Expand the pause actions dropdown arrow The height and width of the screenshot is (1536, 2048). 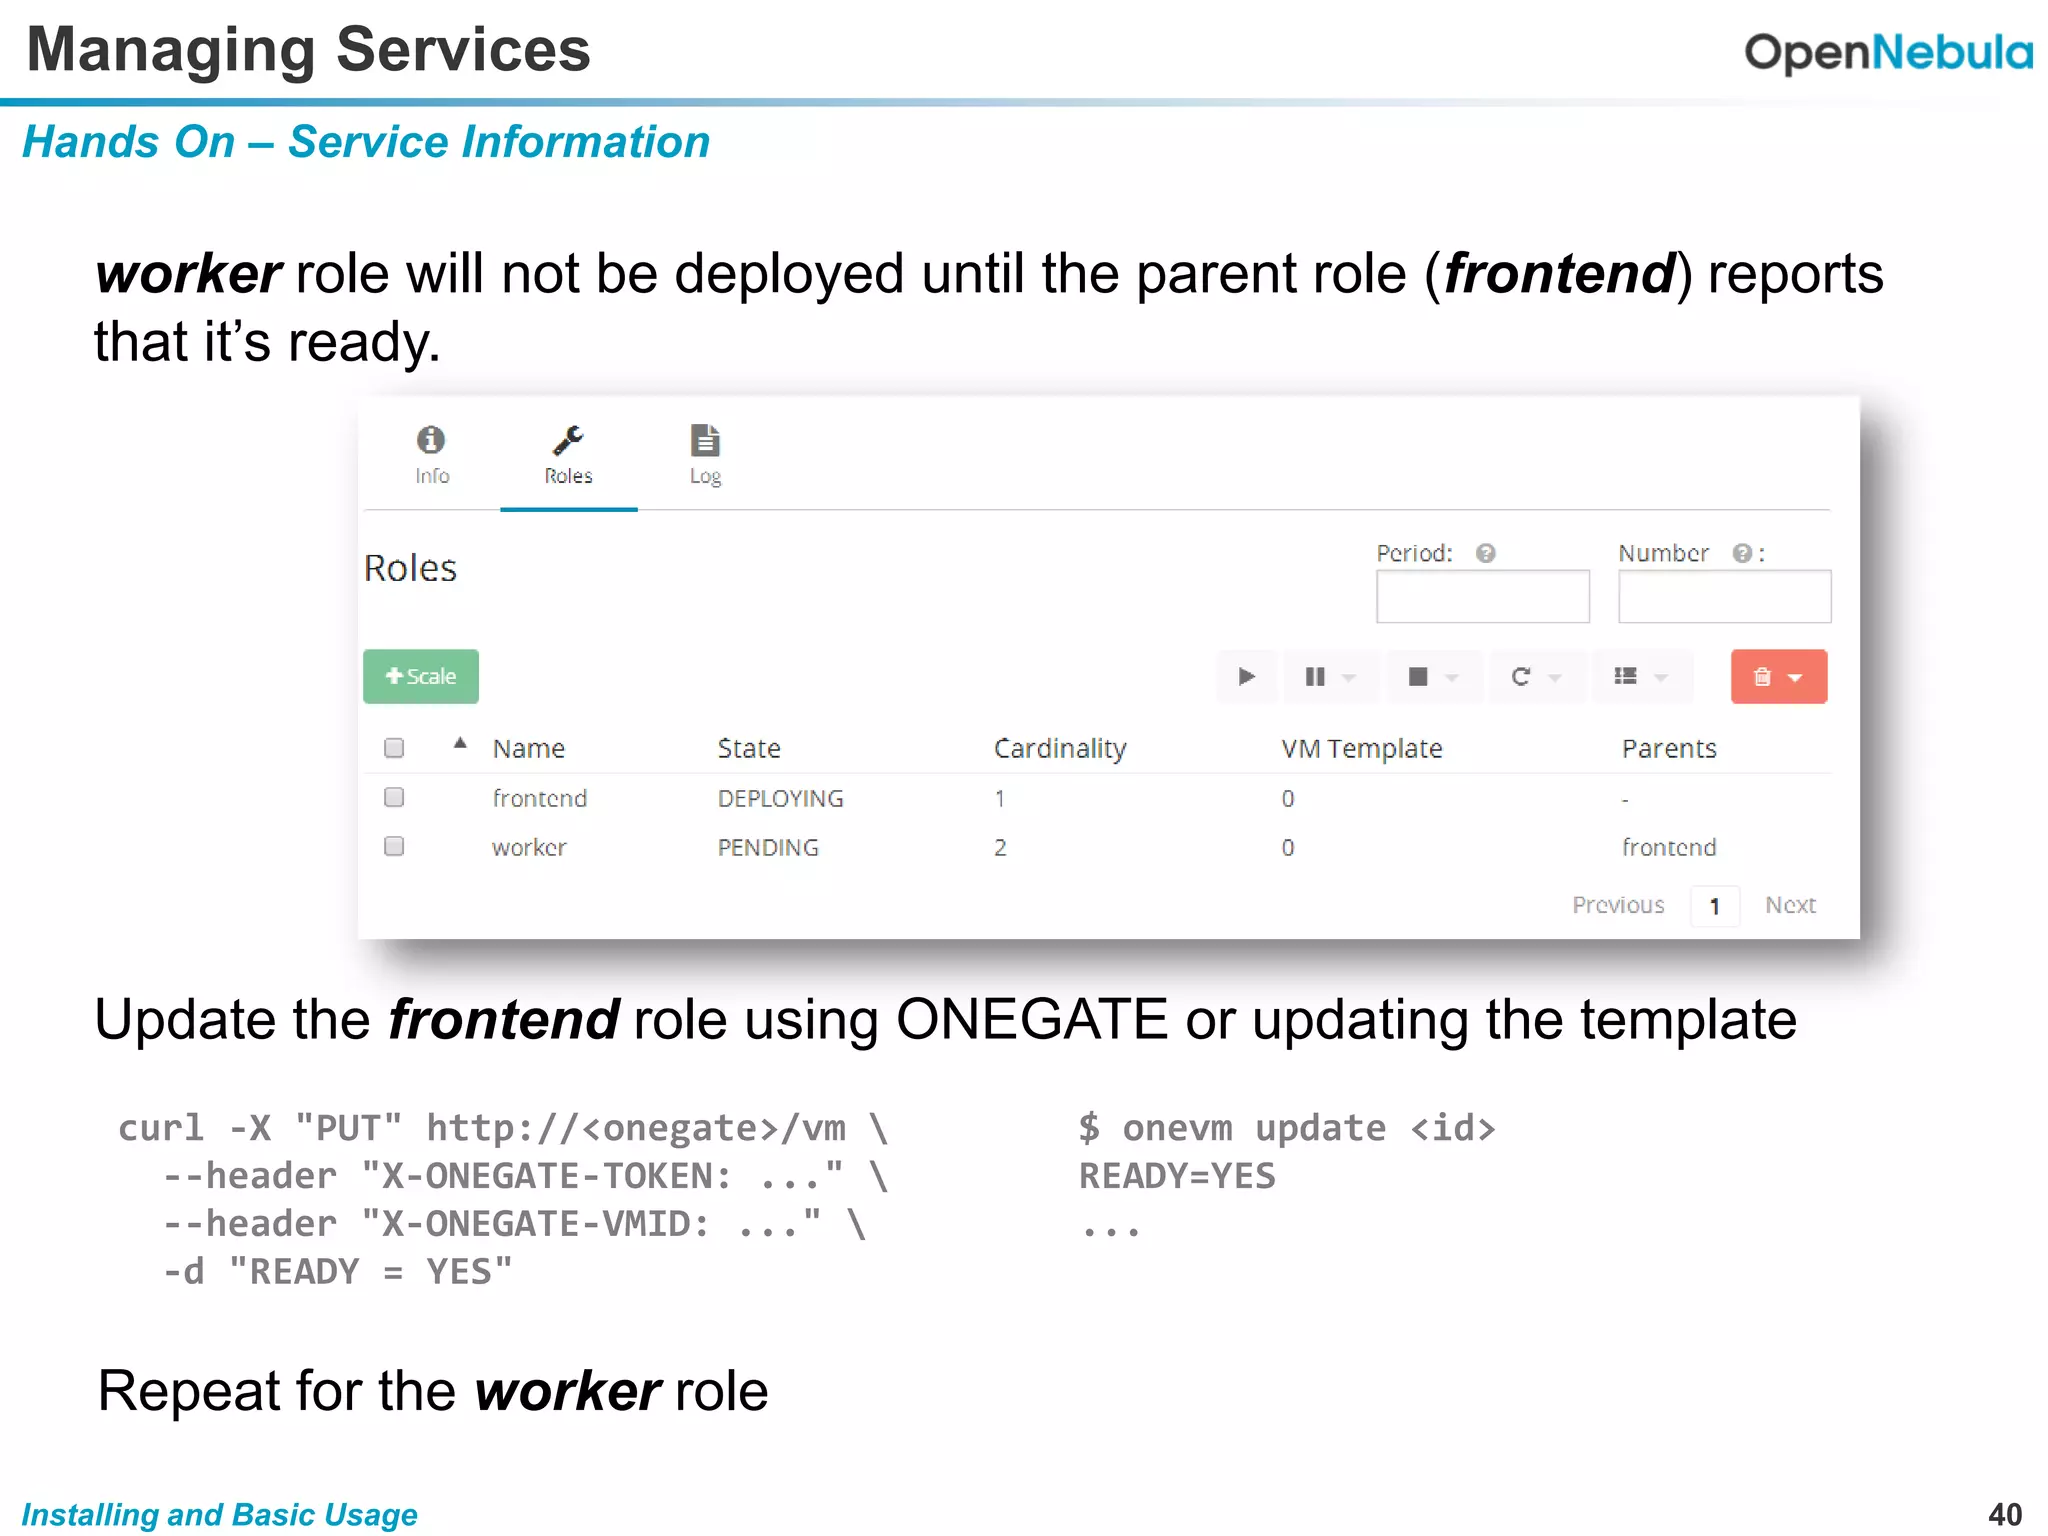[x=1349, y=678]
